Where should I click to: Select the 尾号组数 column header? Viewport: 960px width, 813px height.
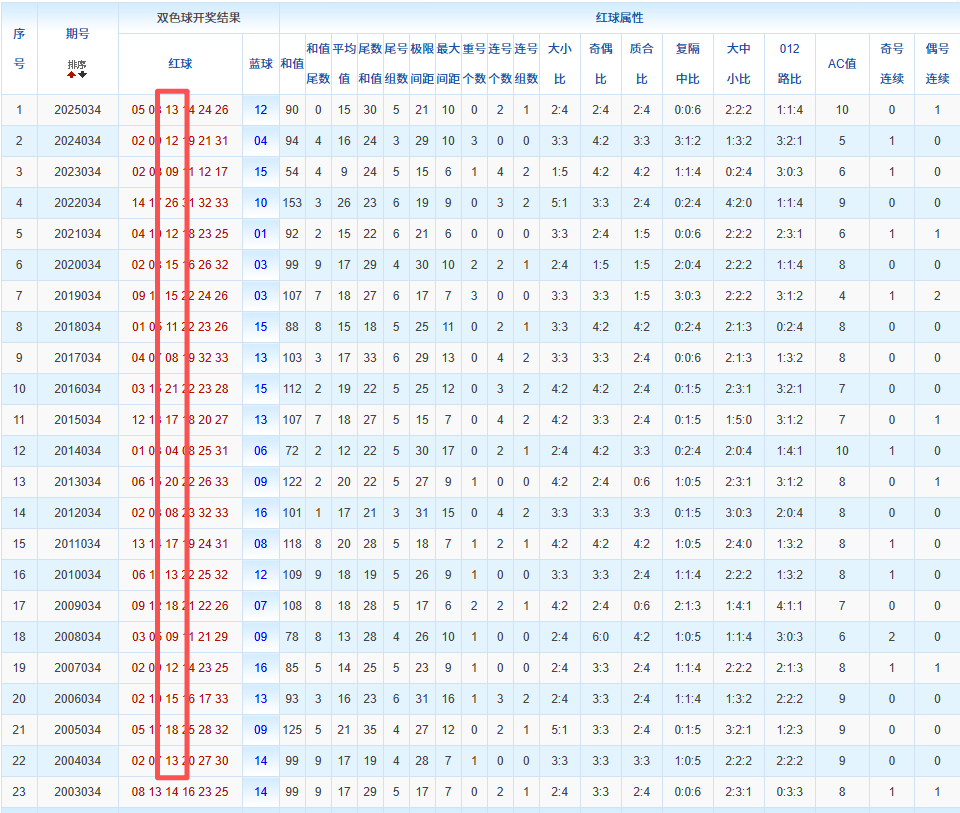tap(396, 64)
